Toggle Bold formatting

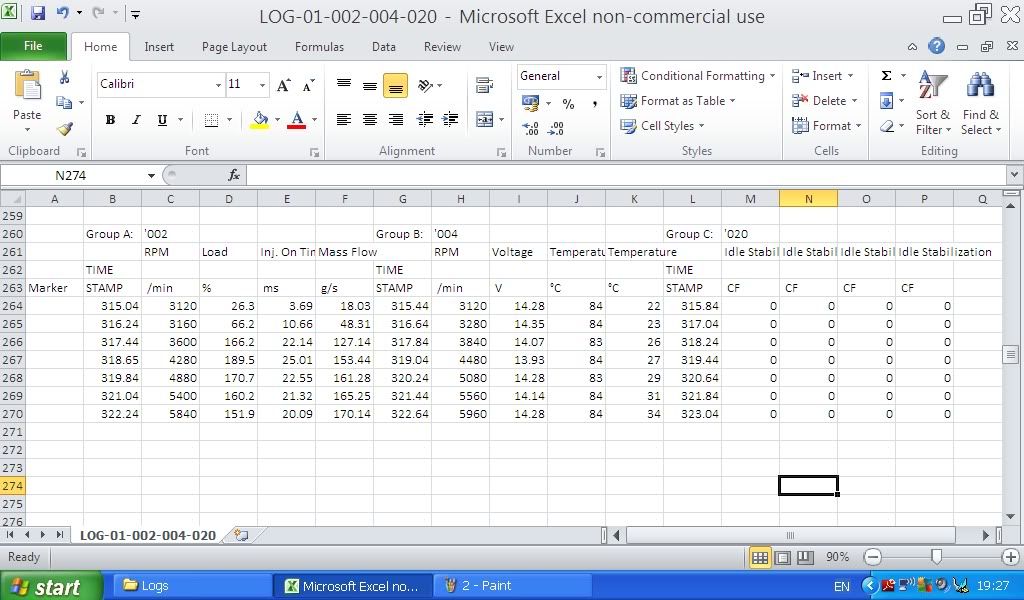click(110, 120)
